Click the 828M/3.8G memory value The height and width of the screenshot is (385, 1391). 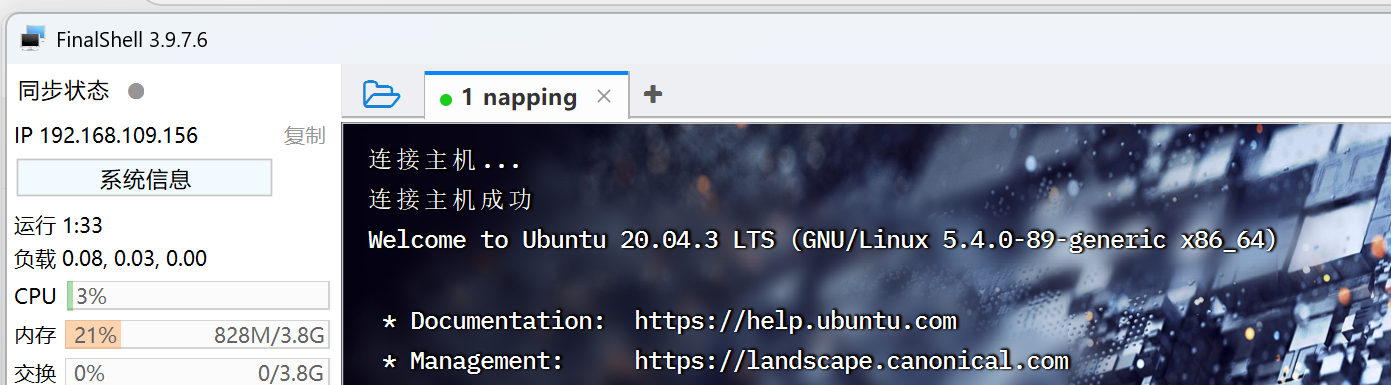[269, 336]
